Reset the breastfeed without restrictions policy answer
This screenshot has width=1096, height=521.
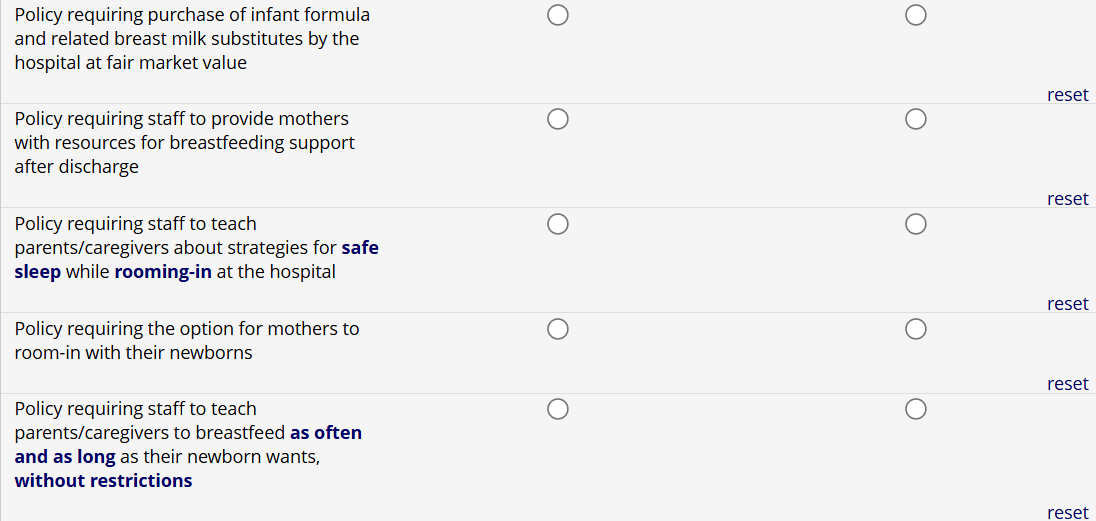click(1067, 512)
